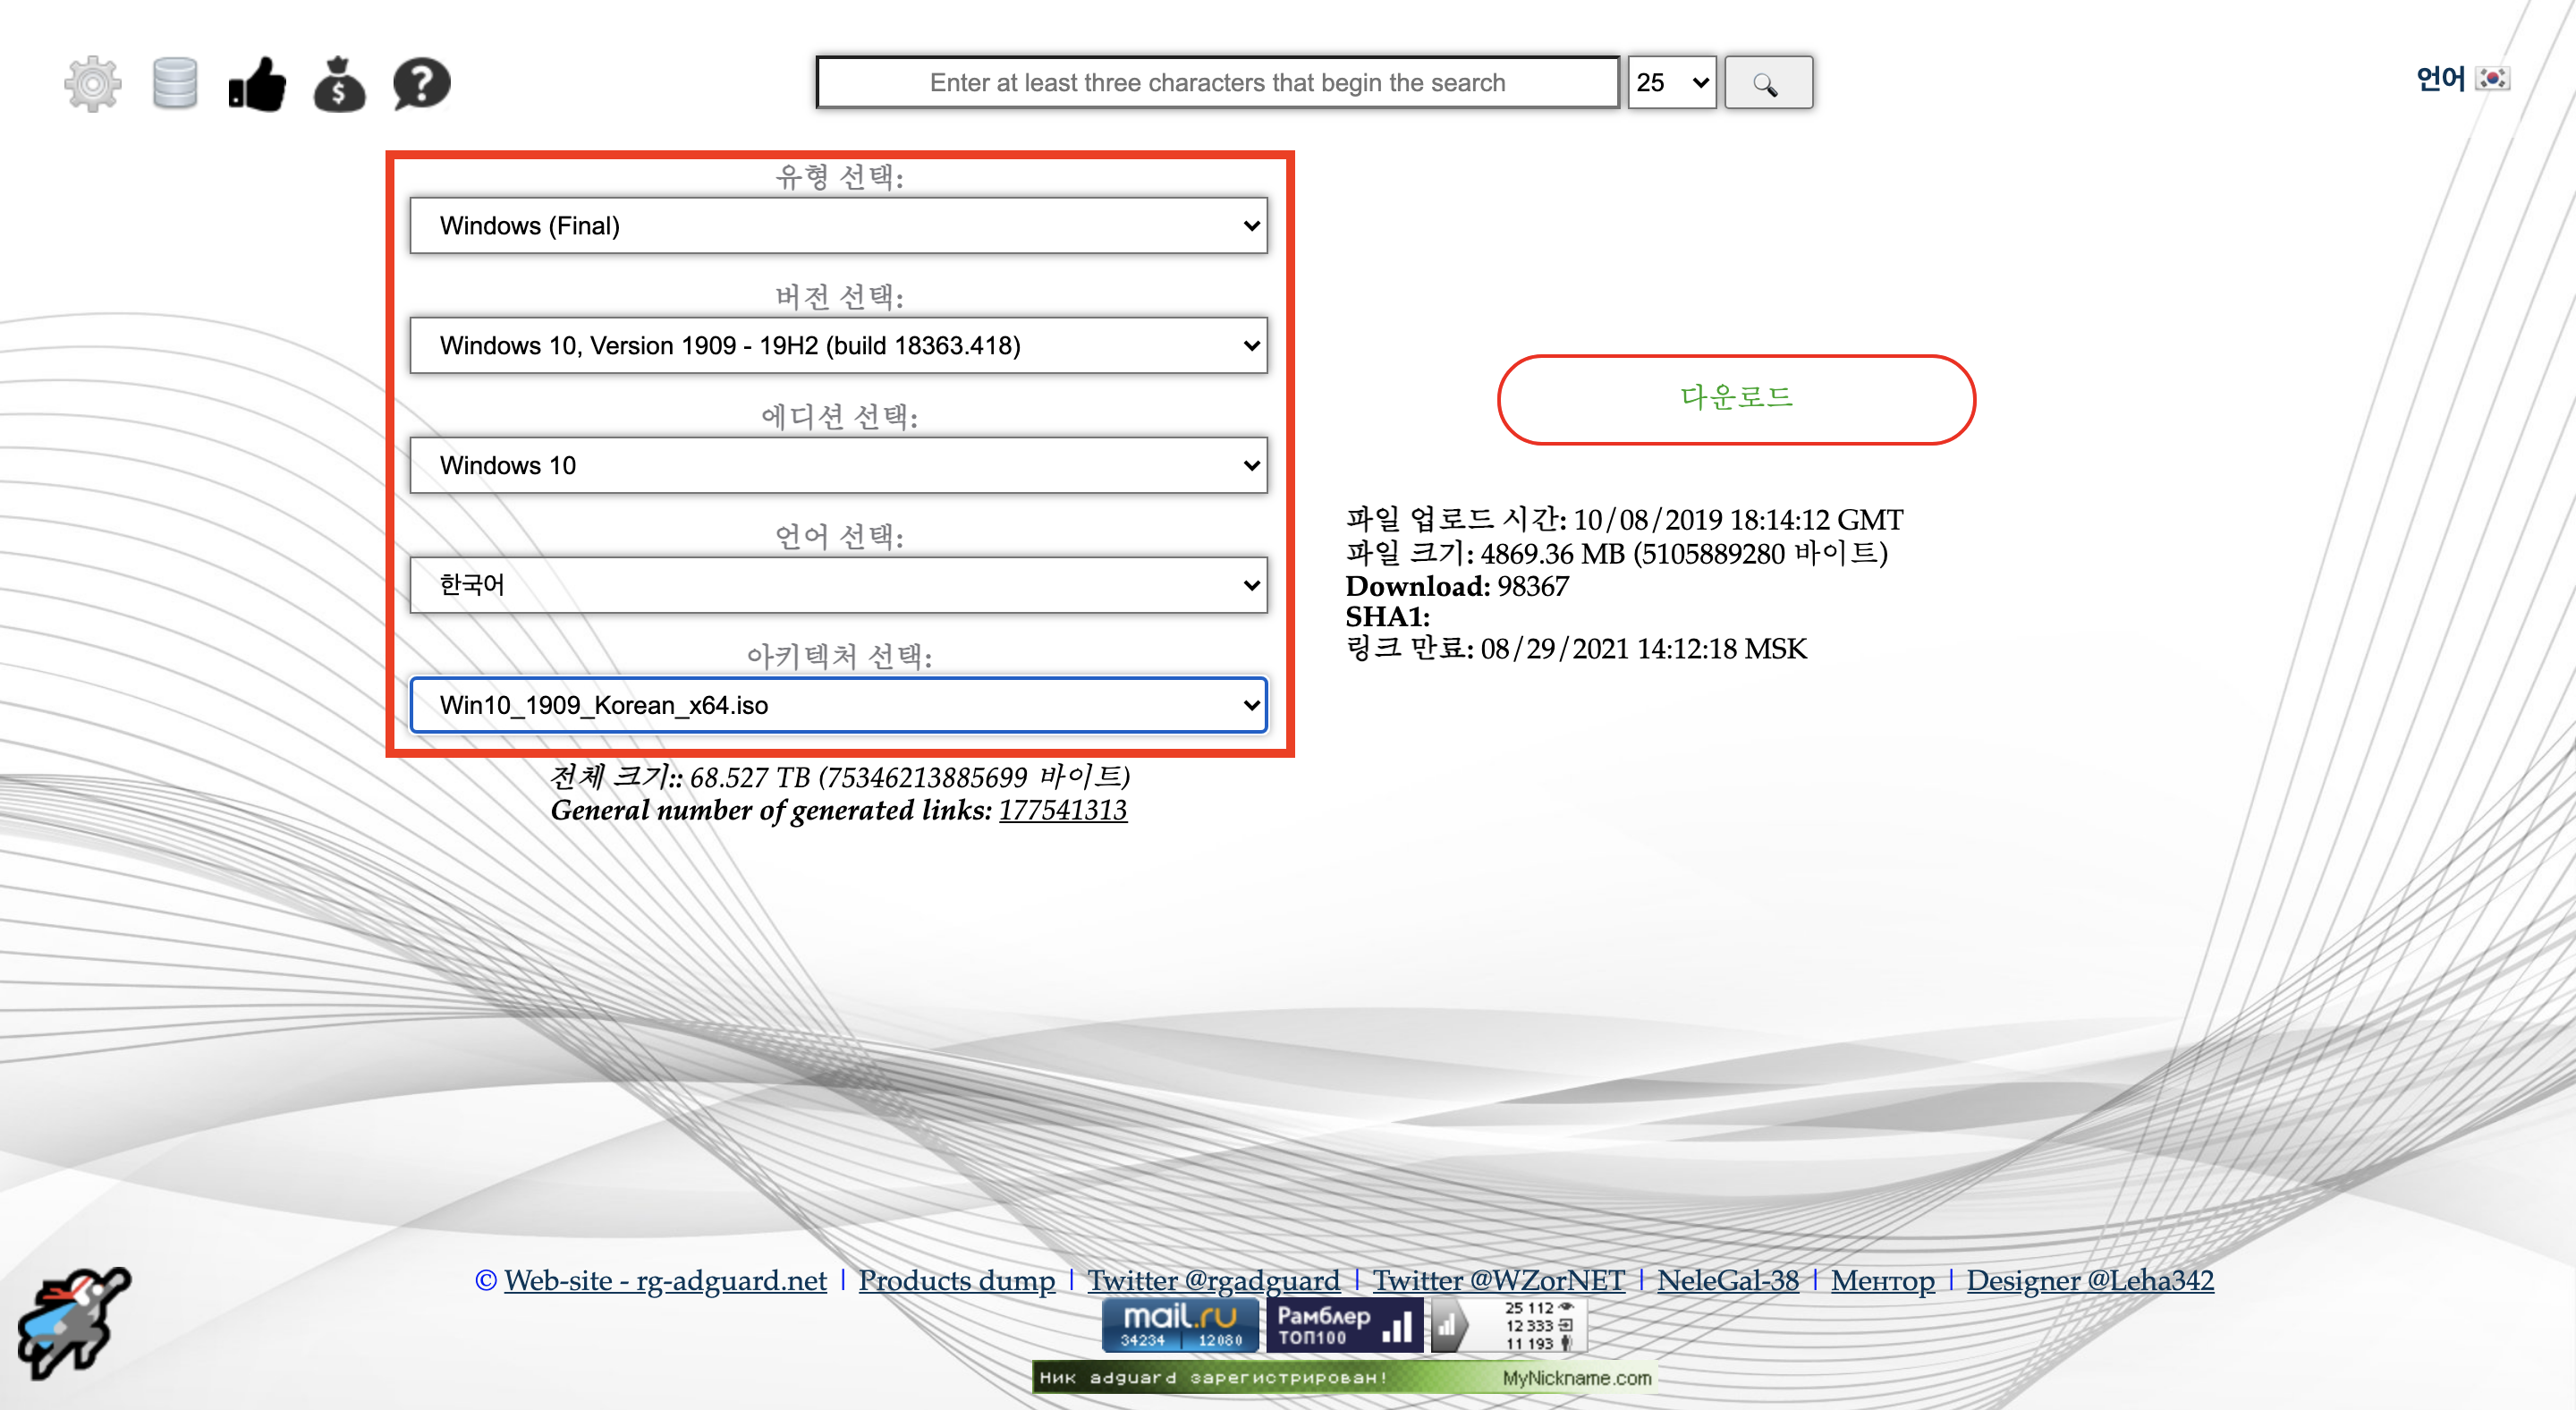Click the money bag donate icon
The width and height of the screenshot is (2576, 1410).
(339, 83)
